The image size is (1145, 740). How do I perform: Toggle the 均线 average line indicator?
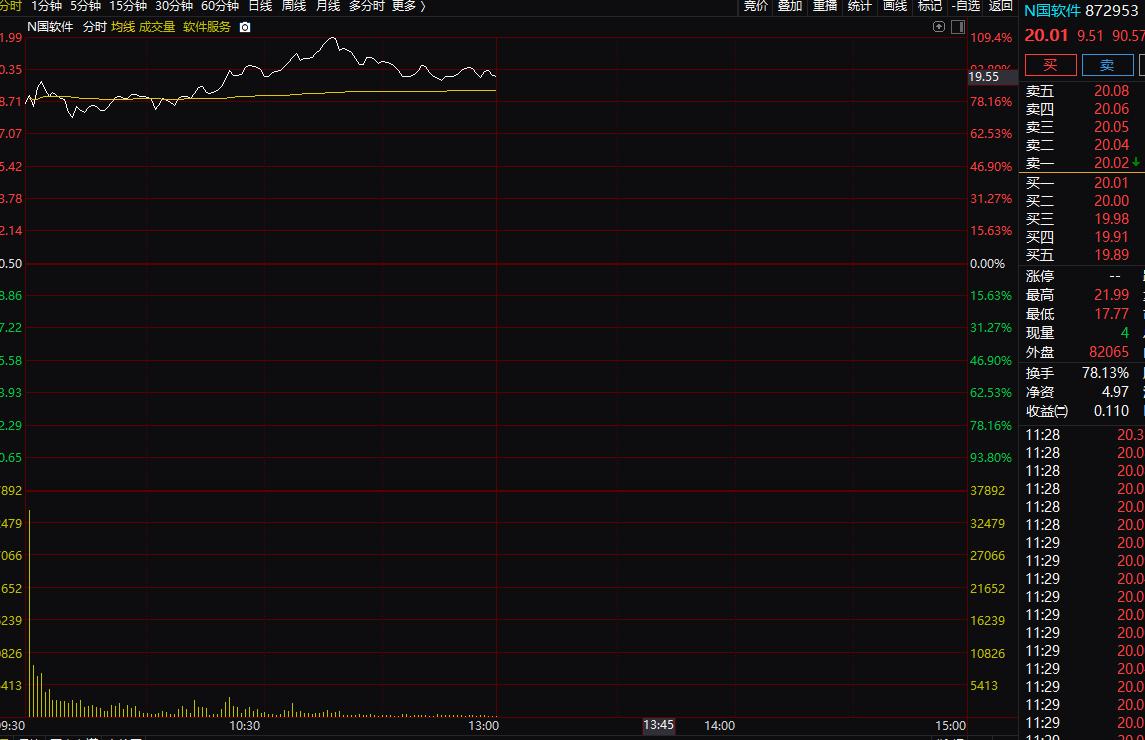click(x=123, y=27)
